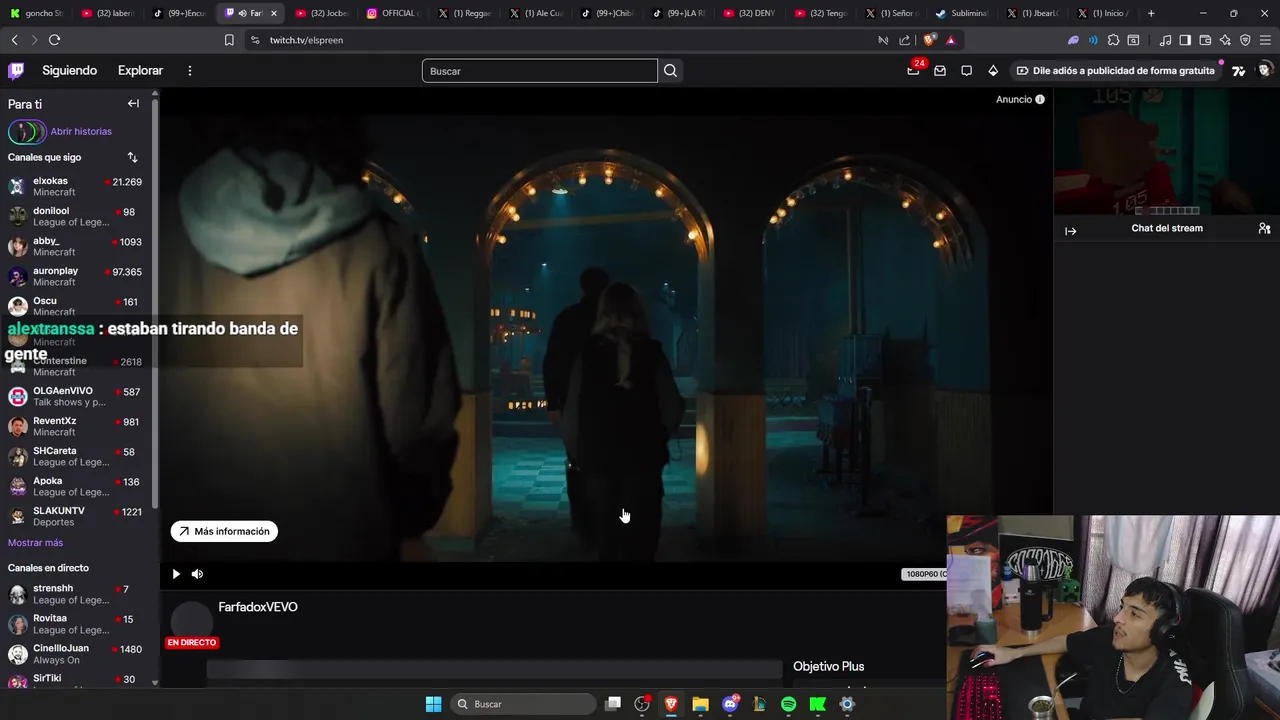Open Brave Leo AI sparkle icon
This screenshot has height=720, width=1280.
[1225, 40]
